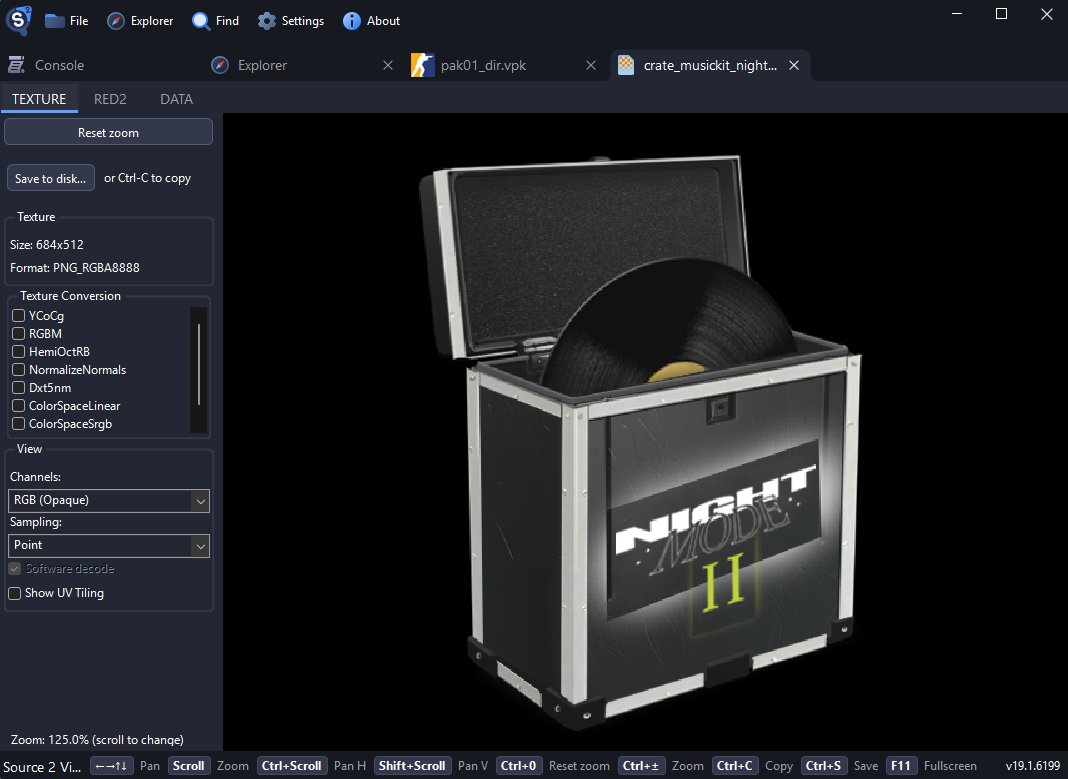The width and height of the screenshot is (1068, 779).
Task: Open the Explorer menu item
Action: [x=140, y=21]
